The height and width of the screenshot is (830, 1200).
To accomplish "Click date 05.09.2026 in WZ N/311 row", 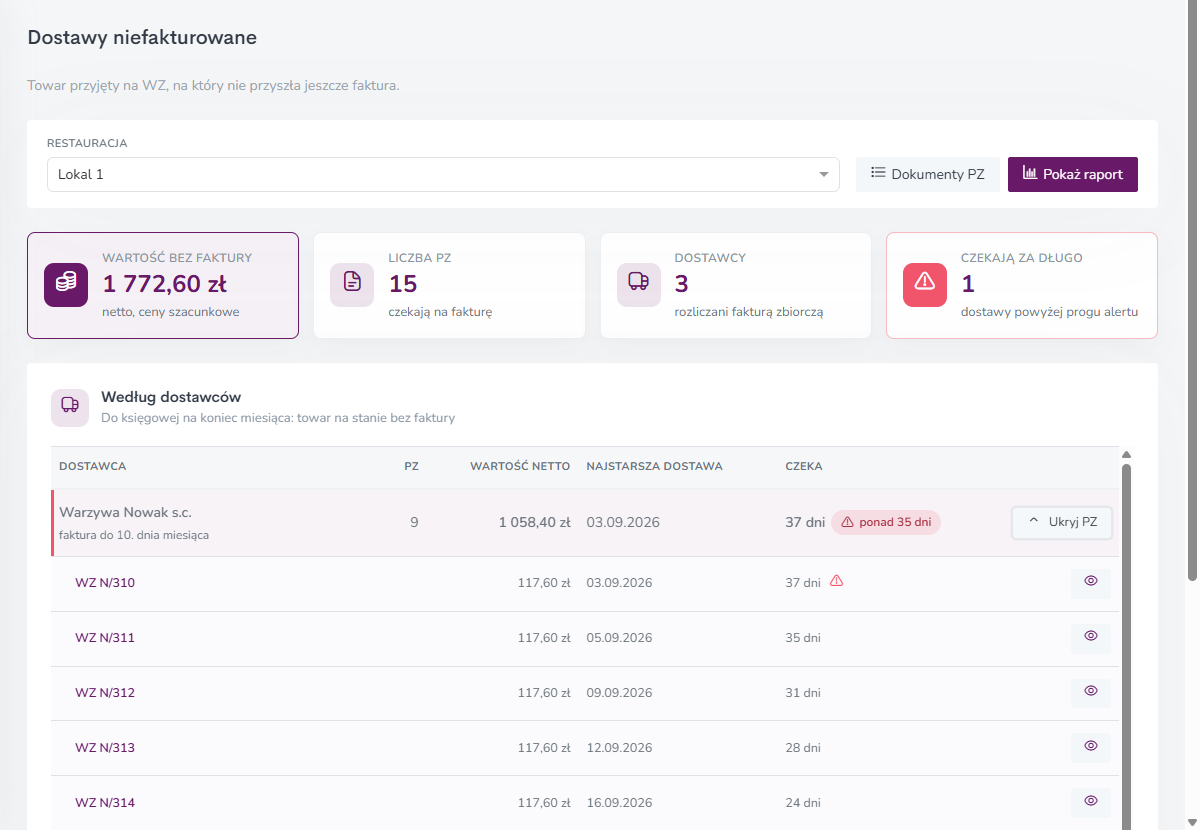I will click(x=620, y=638).
